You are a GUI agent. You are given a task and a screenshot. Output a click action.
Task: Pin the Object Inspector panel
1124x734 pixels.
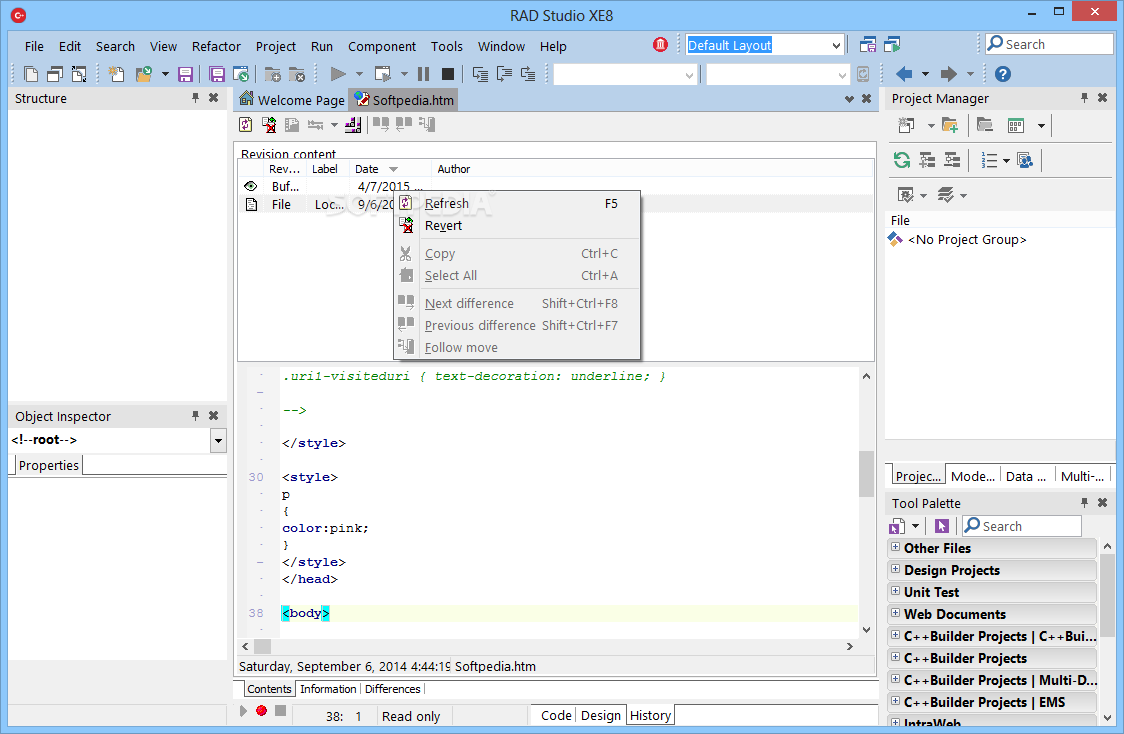(x=195, y=416)
